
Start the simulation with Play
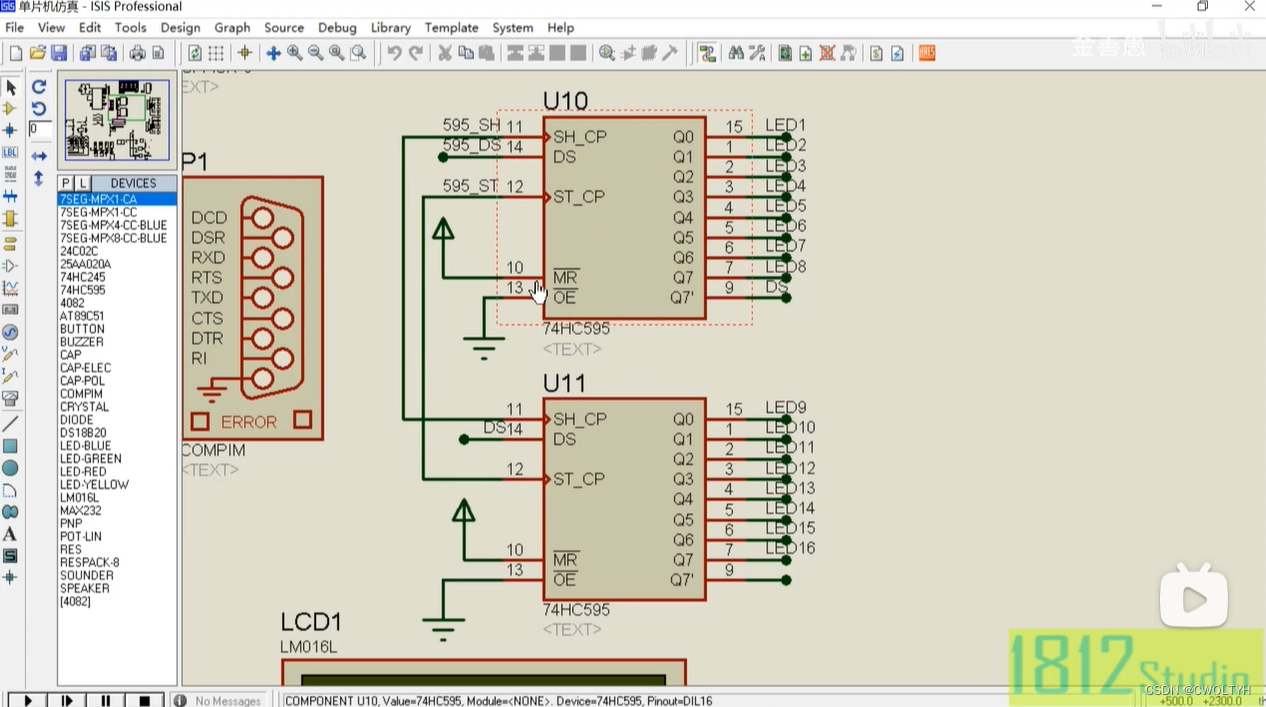[27, 700]
